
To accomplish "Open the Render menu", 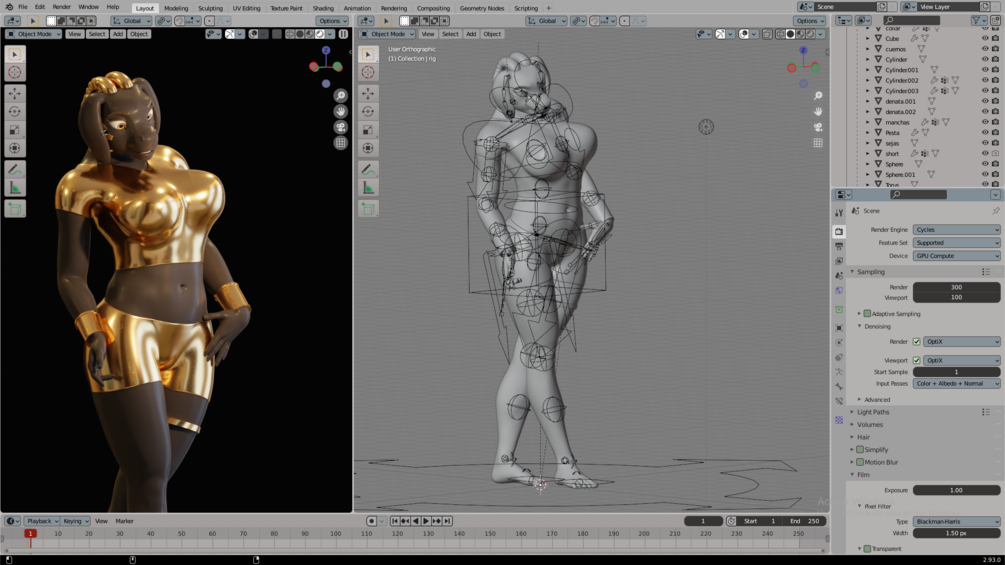I will click(62, 7).
